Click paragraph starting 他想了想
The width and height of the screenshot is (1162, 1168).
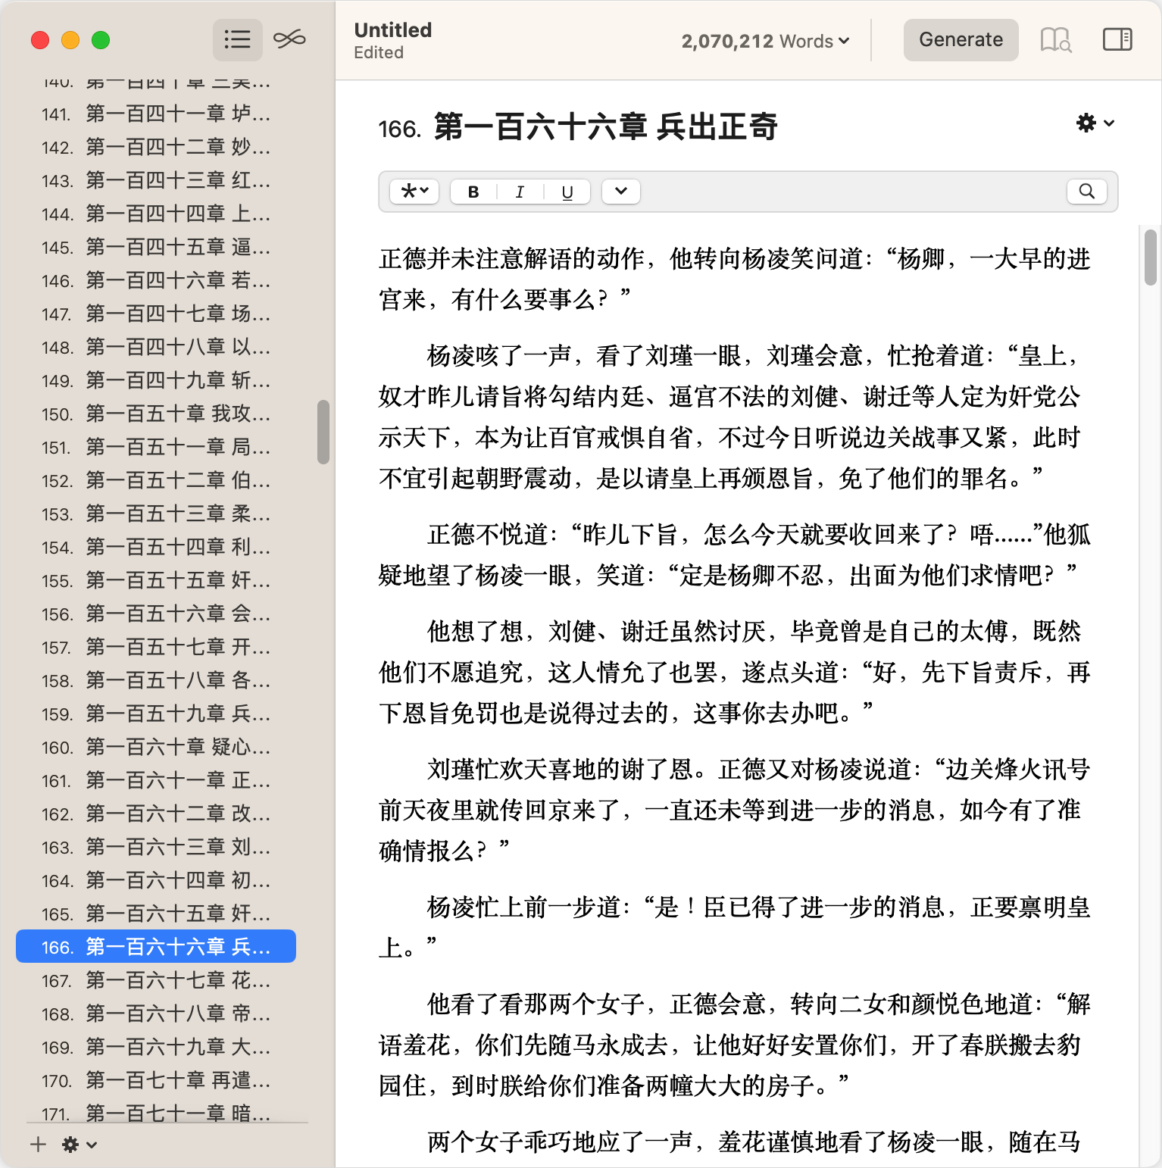click(734, 673)
